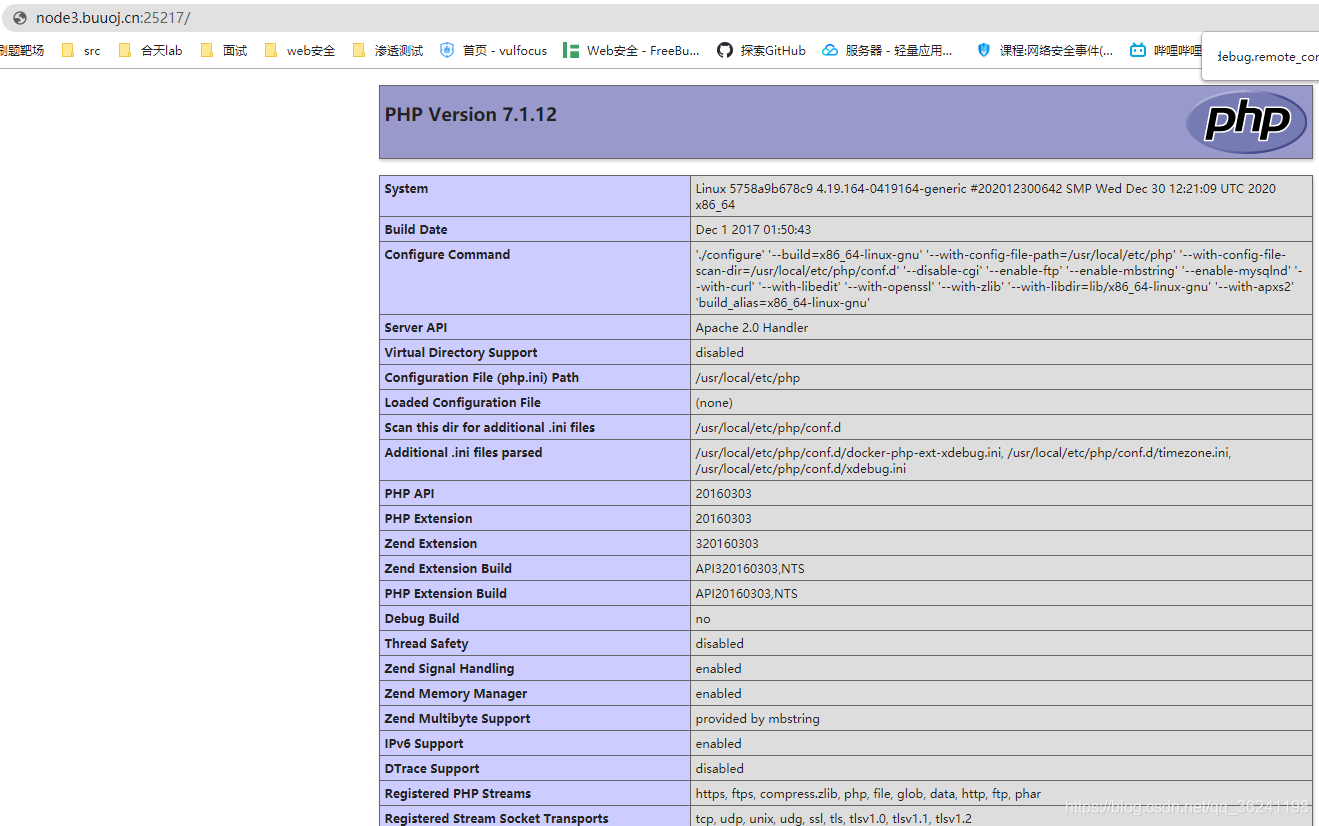Viewport: 1319px width, 826px height.
Task: Open the 面试 bookmark folder
Action: pos(224,50)
